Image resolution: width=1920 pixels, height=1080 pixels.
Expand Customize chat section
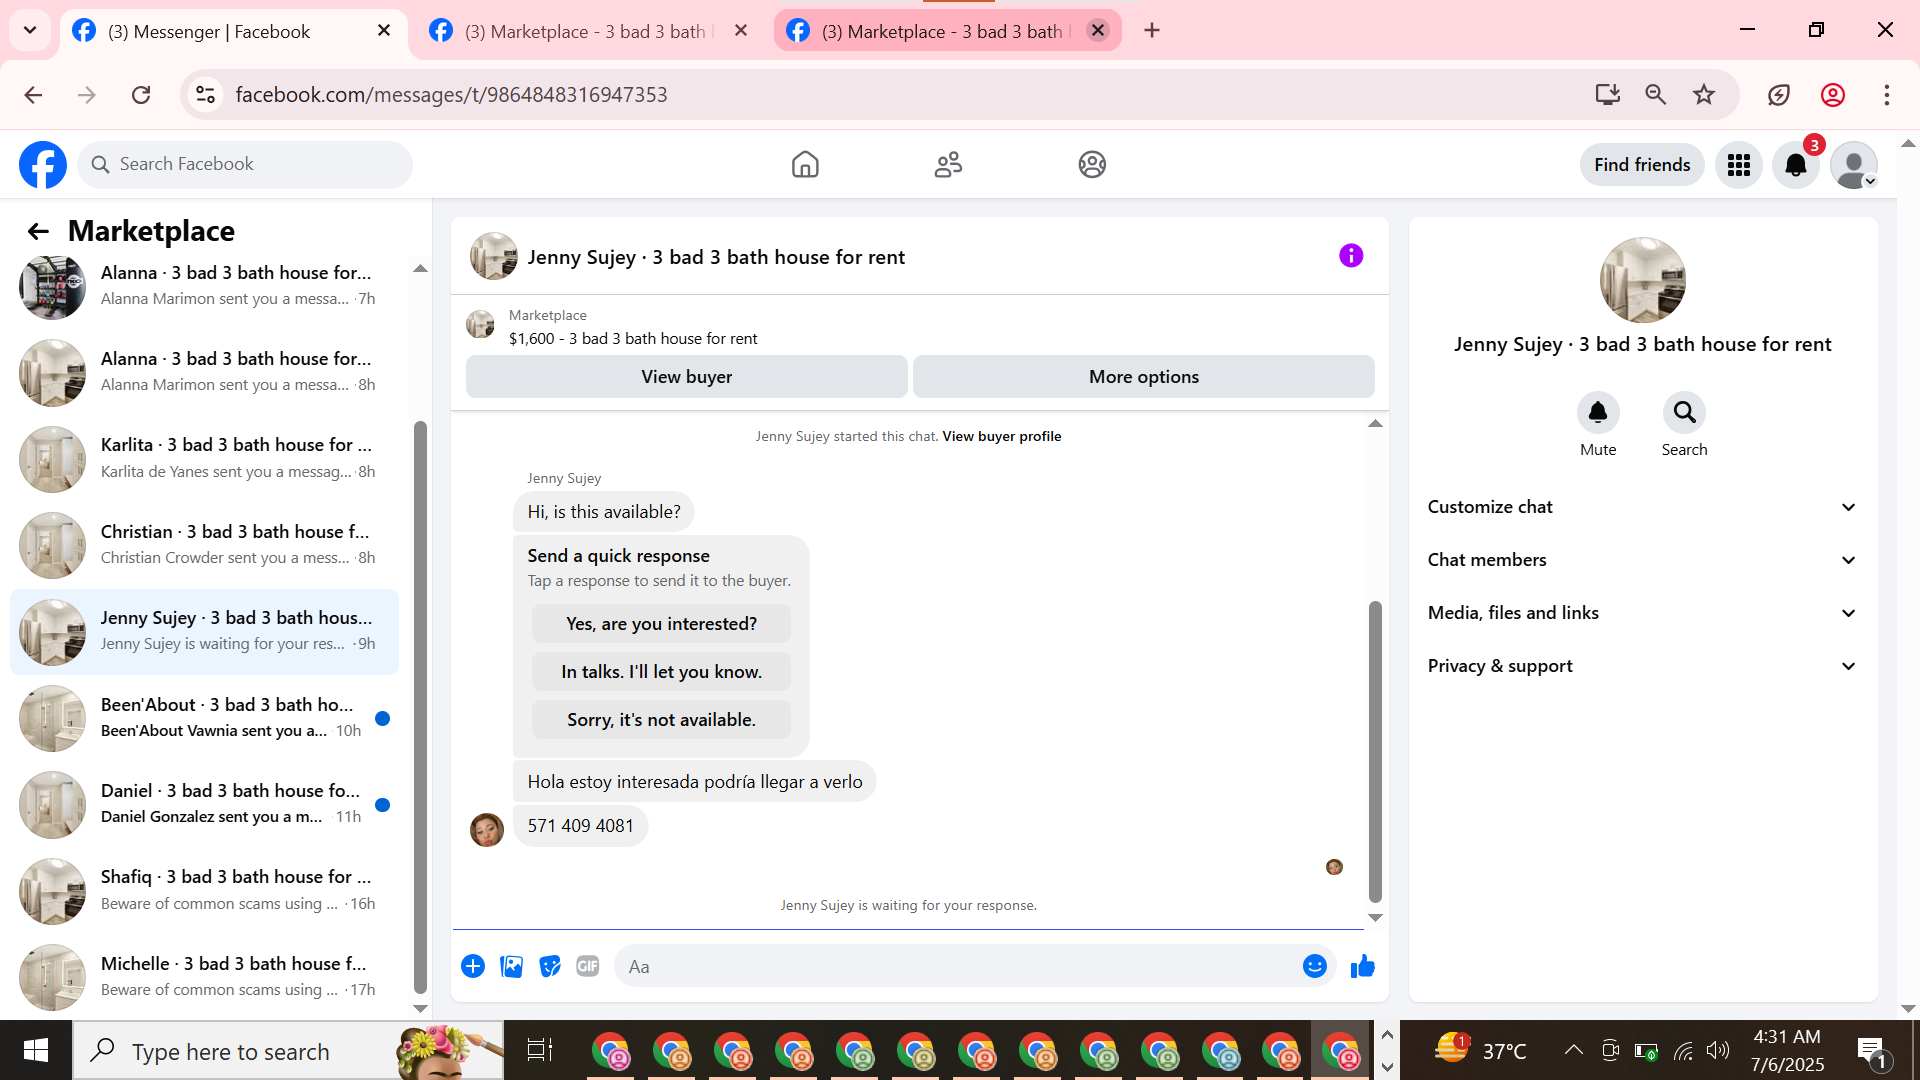1643,507
